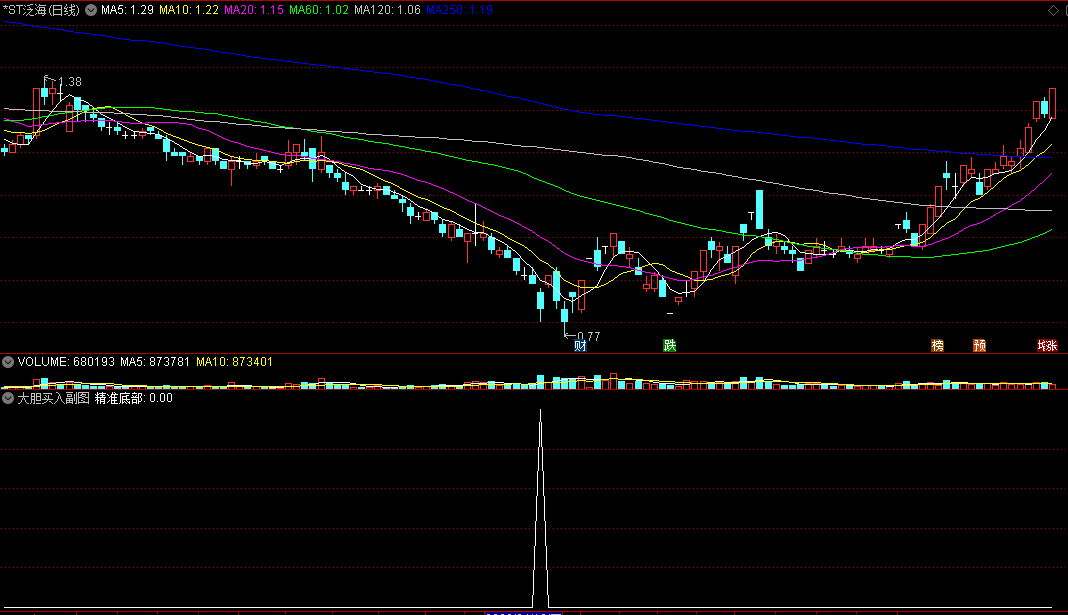Select the magenta MA20: 1.15 label

point(253,10)
